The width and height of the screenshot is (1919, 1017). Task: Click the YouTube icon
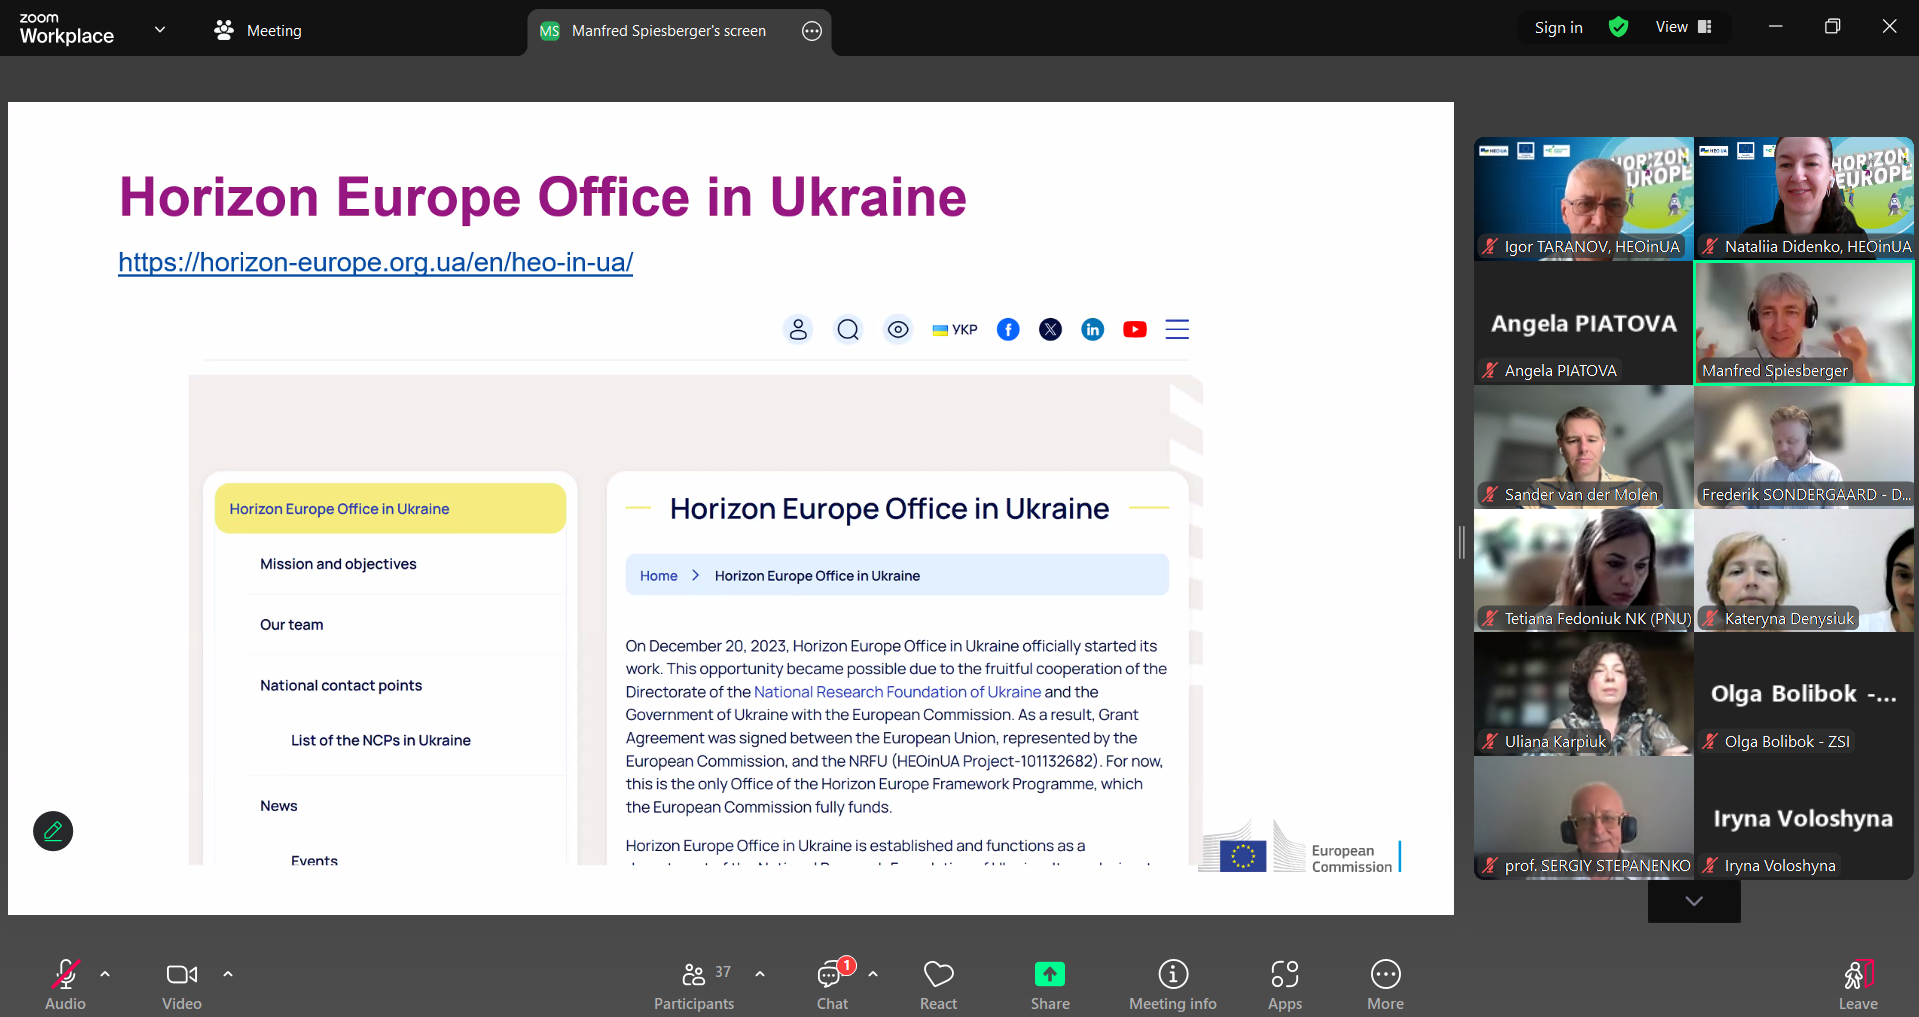(x=1135, y=329)
